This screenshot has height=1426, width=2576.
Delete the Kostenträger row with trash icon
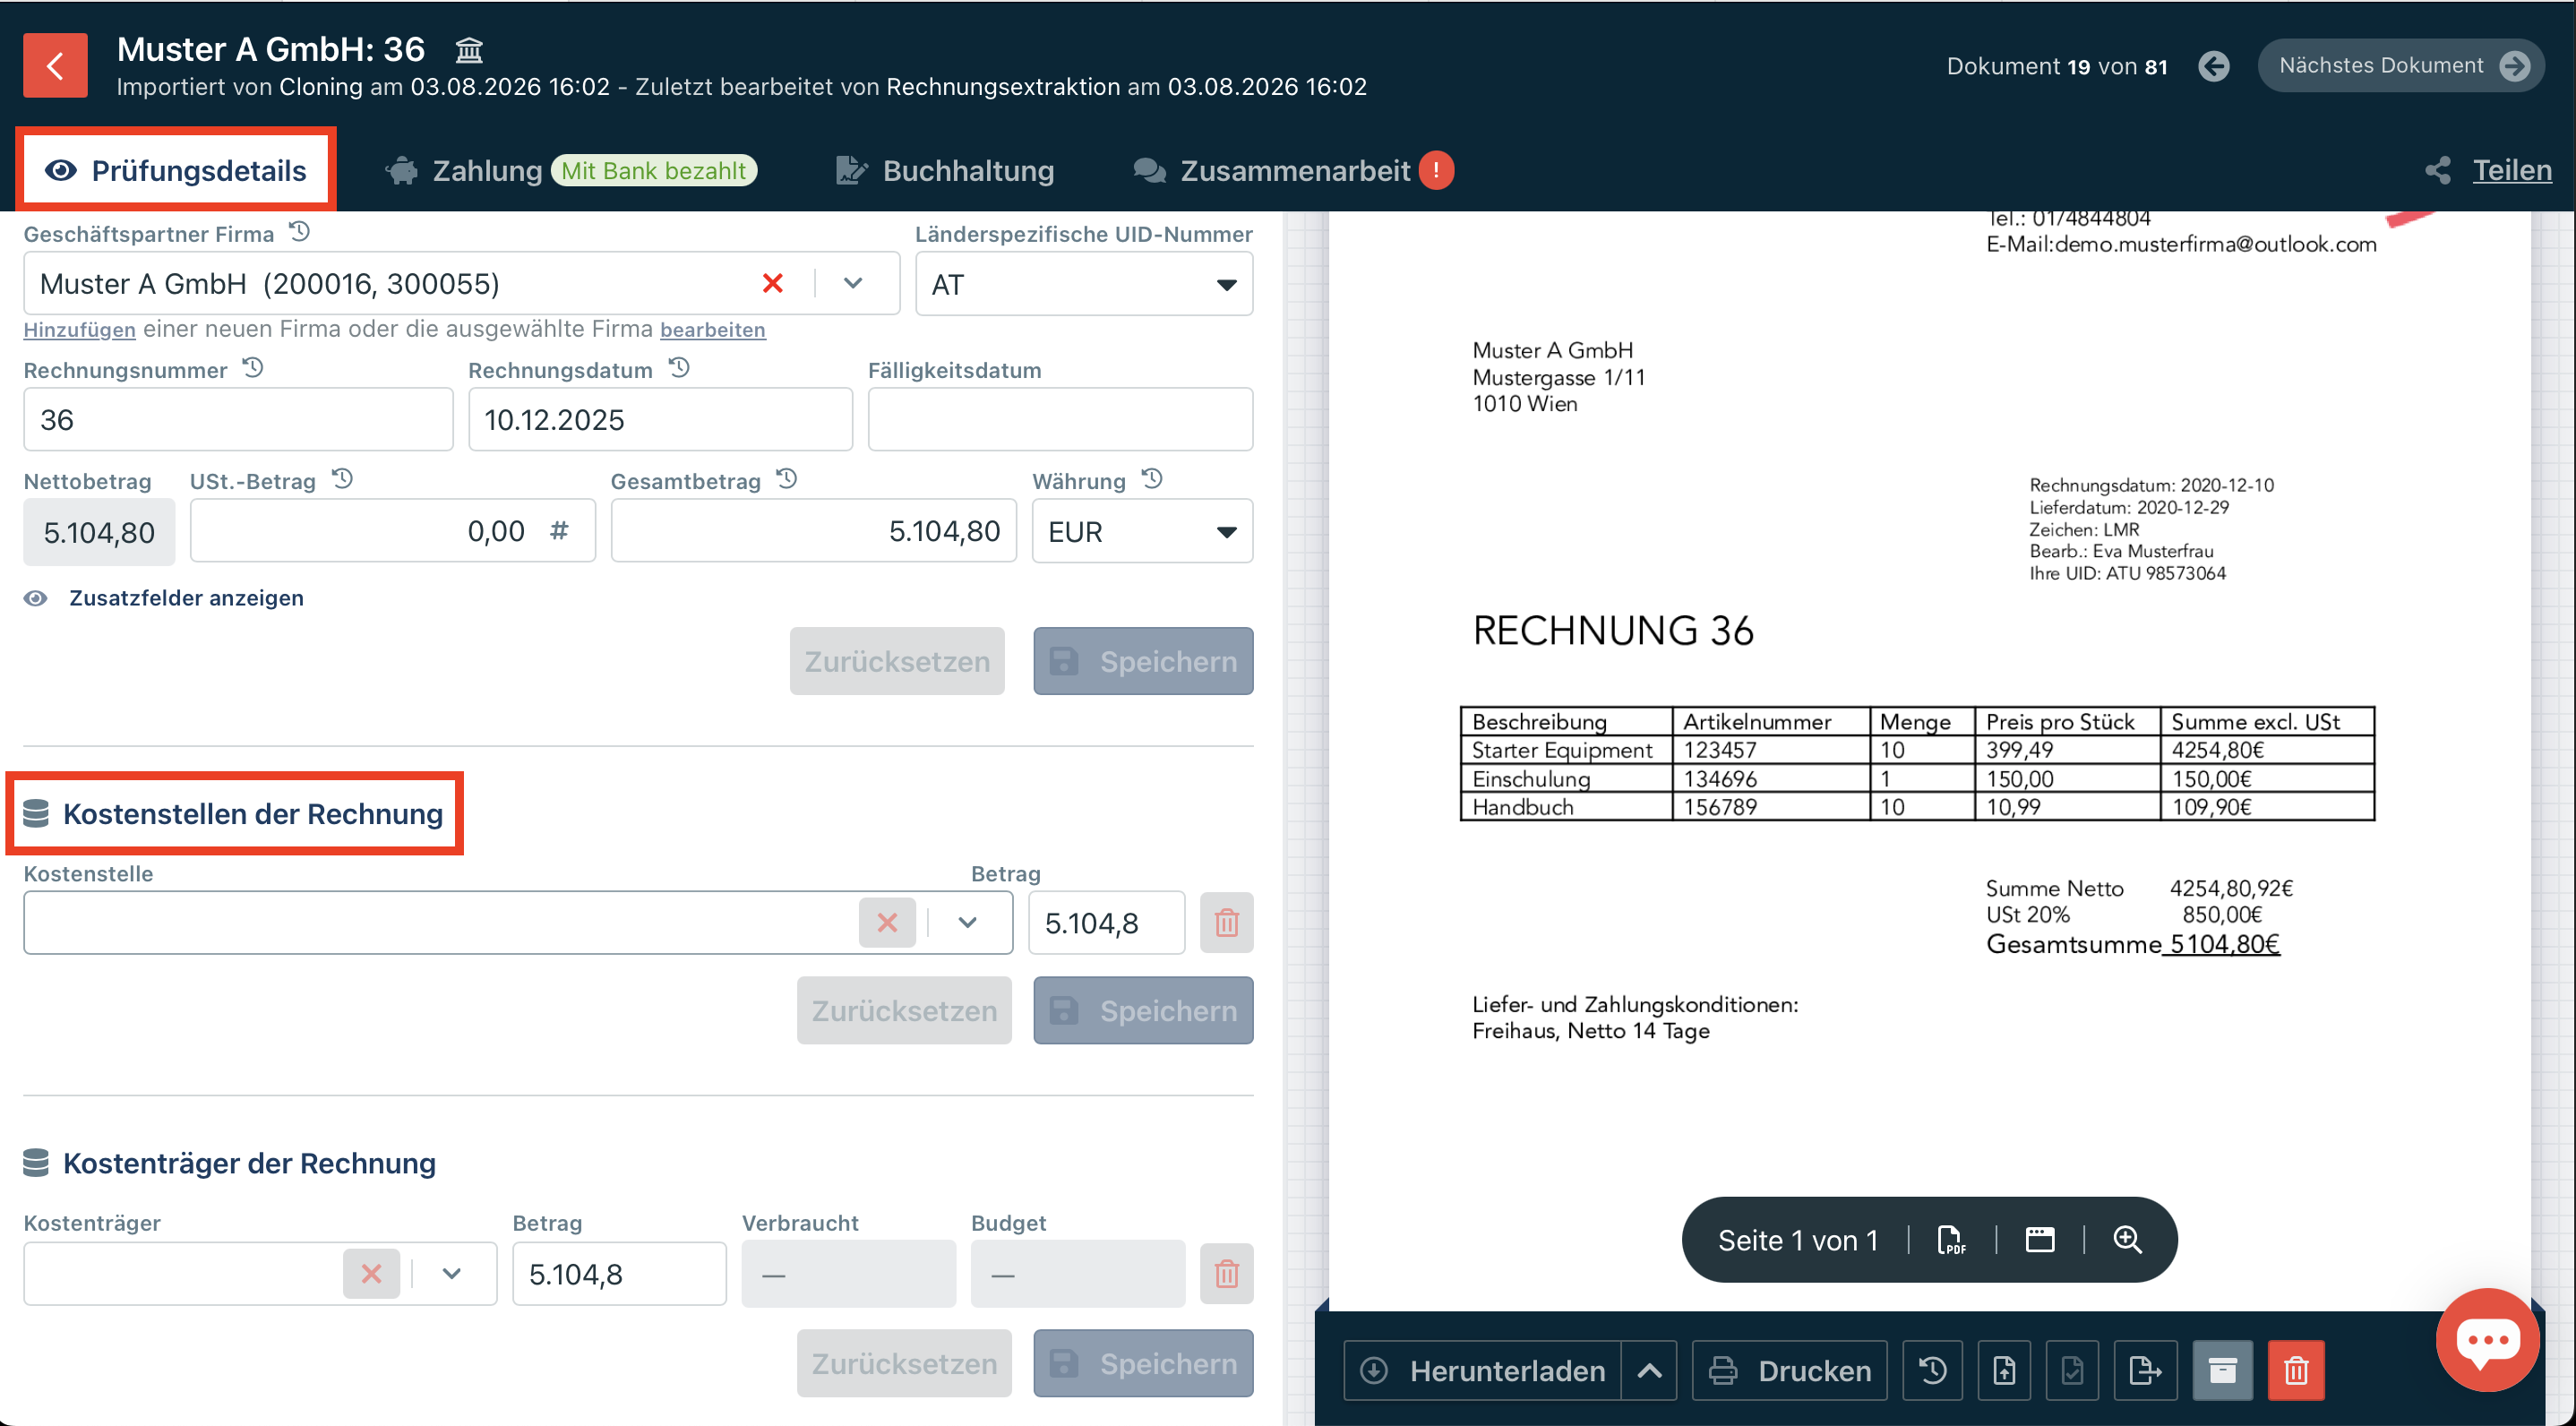1226,1274
